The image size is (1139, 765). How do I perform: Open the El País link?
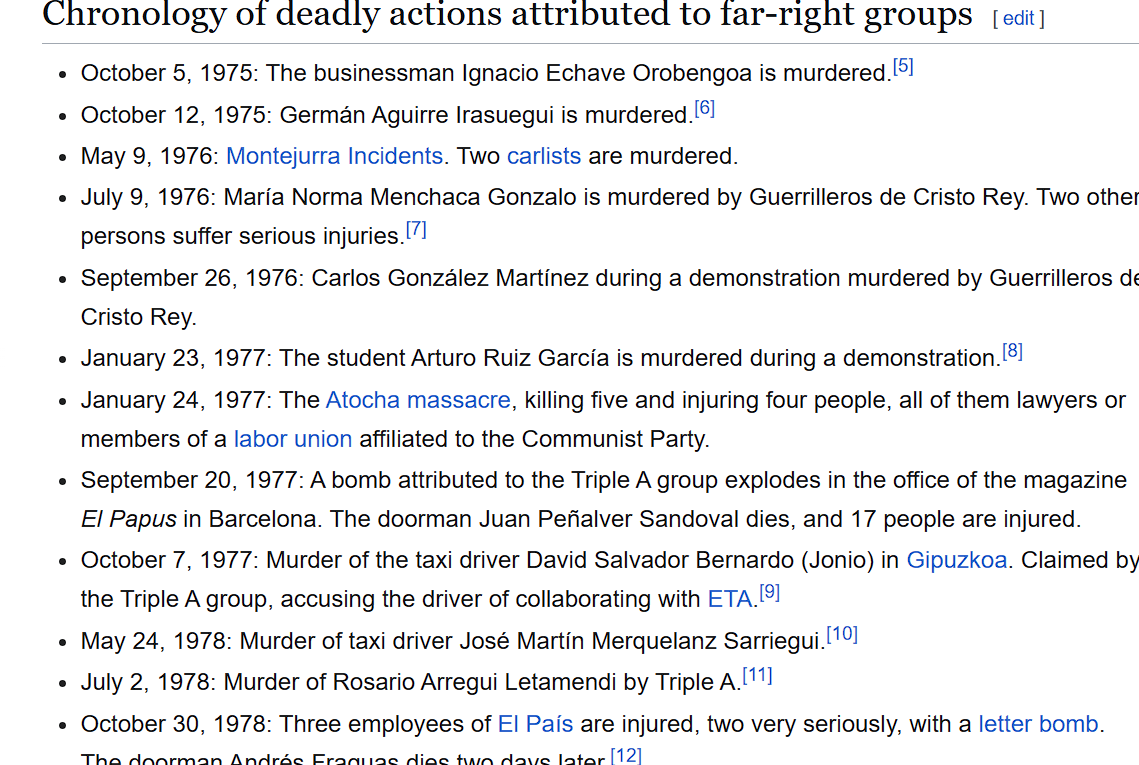point(535,724)
